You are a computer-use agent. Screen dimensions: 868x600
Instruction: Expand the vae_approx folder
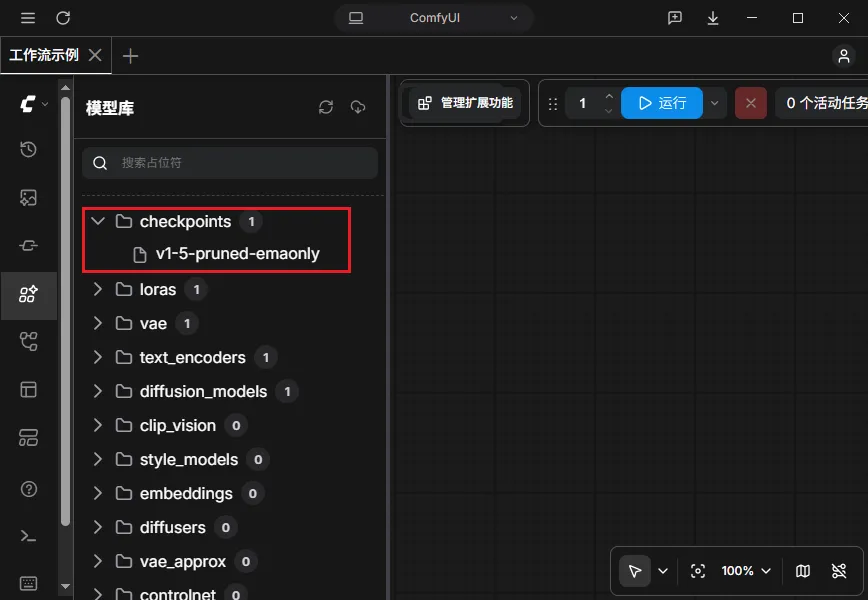click(98, 561)
